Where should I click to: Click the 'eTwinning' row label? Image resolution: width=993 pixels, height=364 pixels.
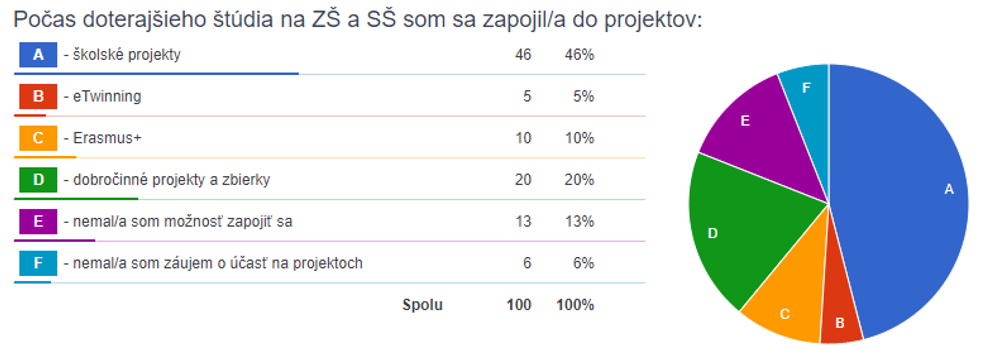pos(103,97)
